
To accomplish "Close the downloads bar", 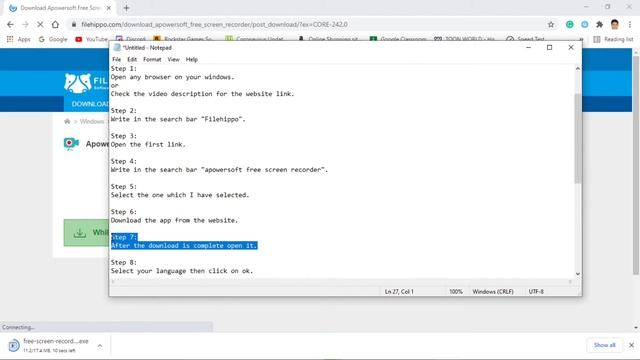I will (631, 345).
